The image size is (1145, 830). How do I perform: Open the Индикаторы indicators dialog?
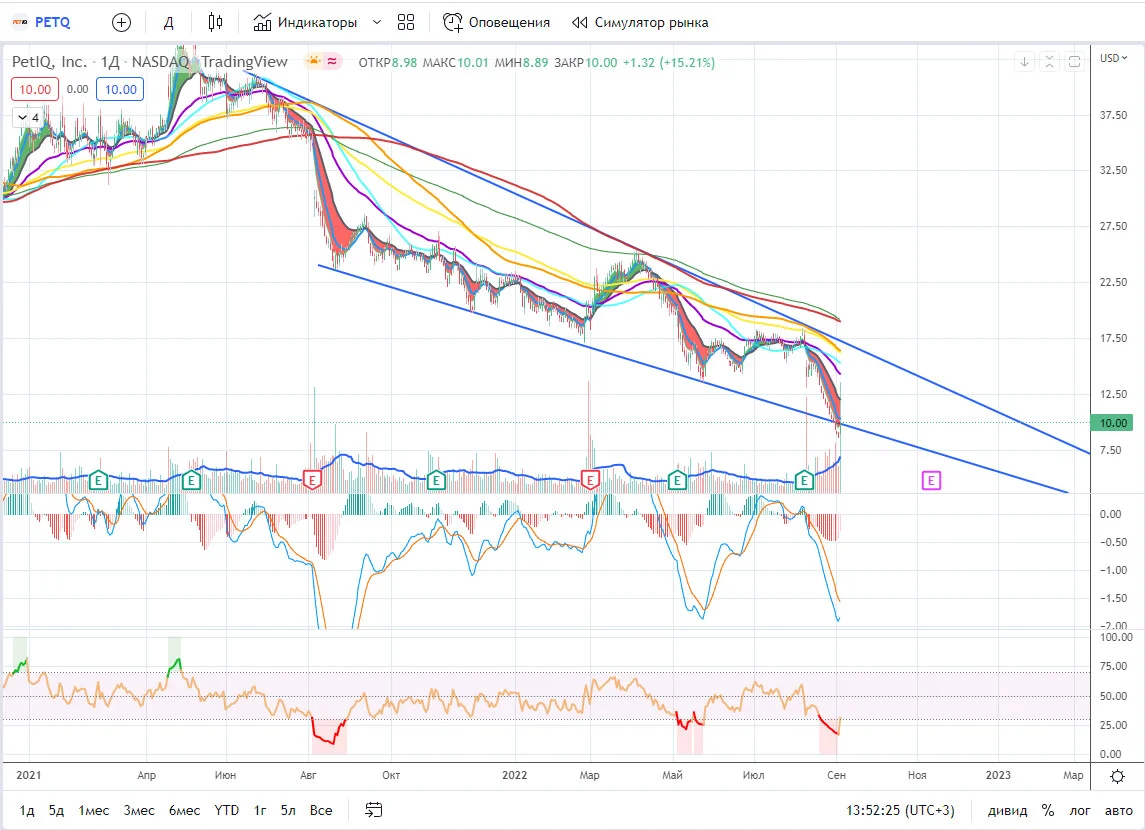[x=305, y=23]
